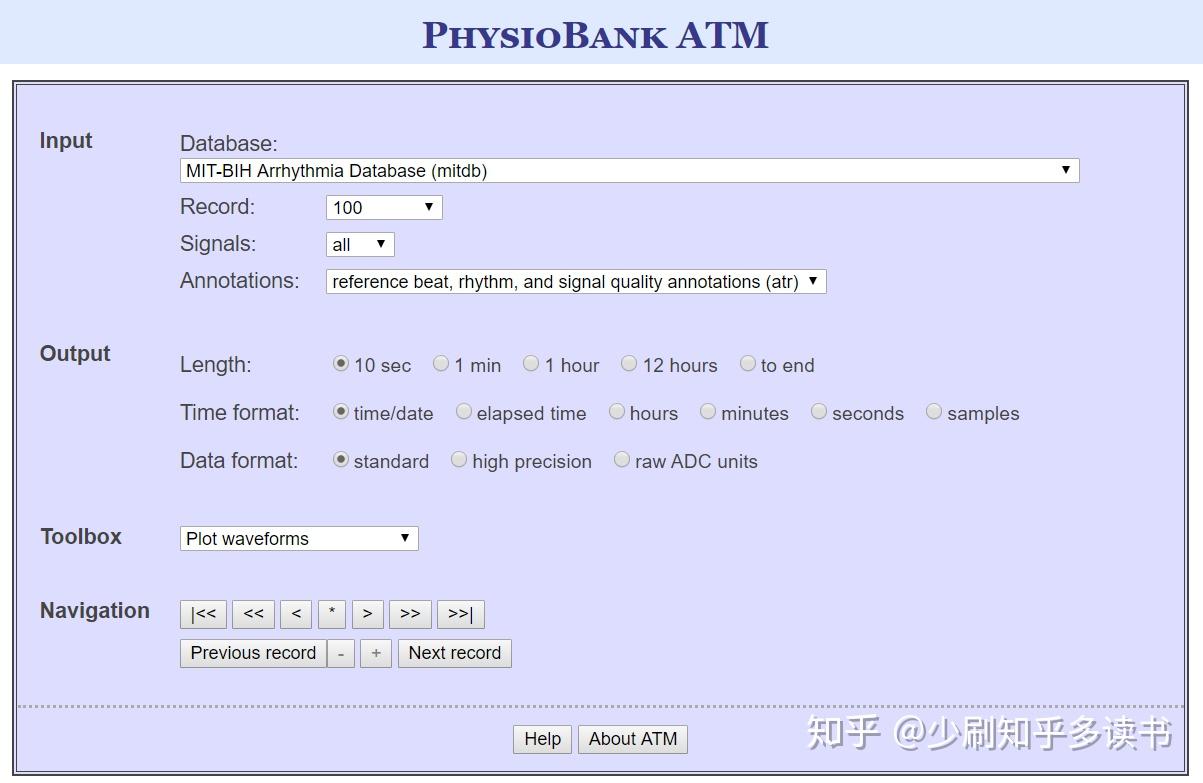Select the 1 min length option
Screen dimensions: 1203x783
[x=441, y=364]
